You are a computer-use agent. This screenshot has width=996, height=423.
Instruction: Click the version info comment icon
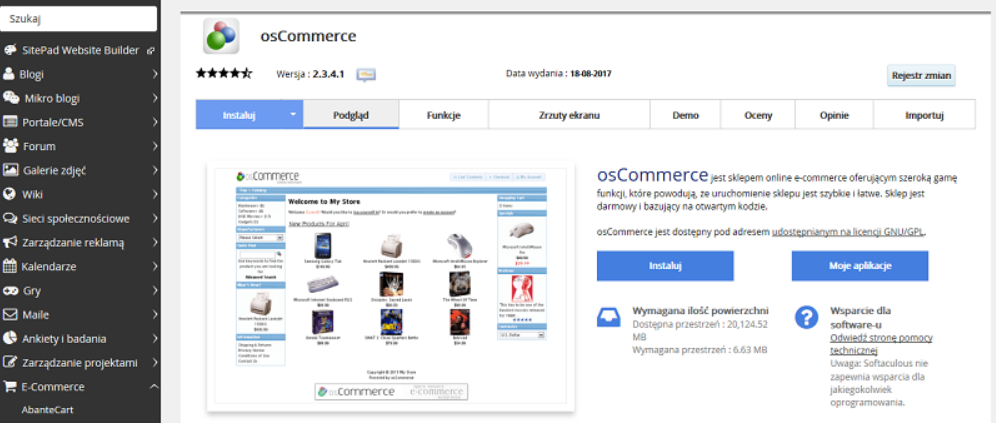pyautogui.click(x=366, y=74)
